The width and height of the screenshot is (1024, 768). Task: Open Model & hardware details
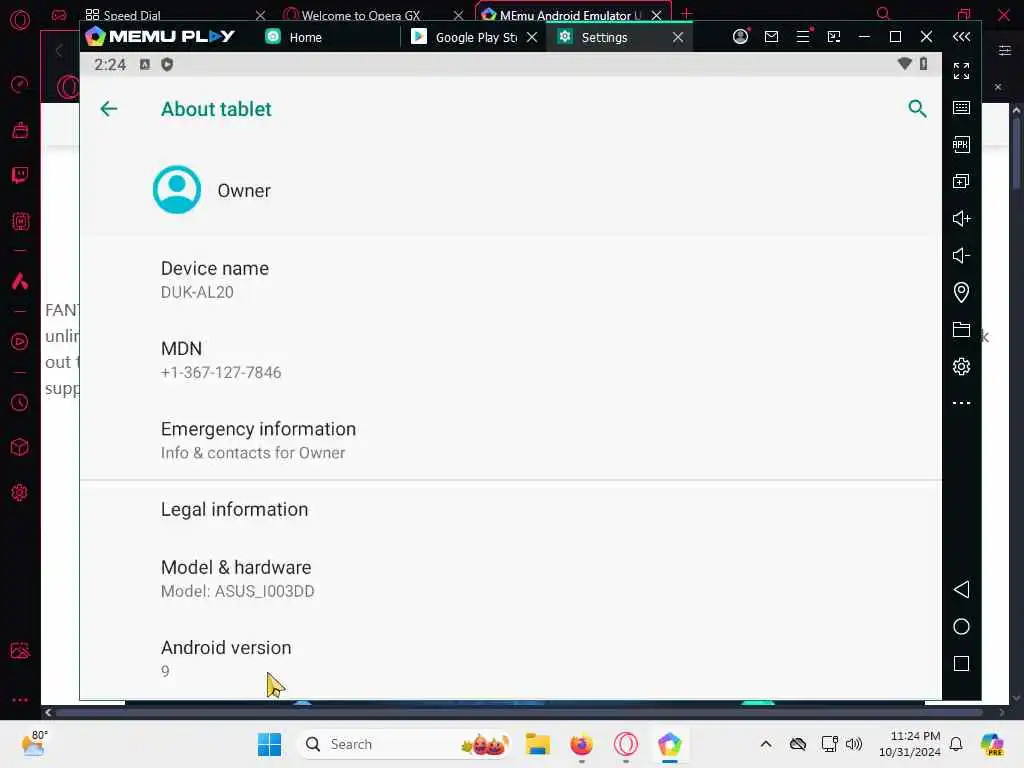tap(511, 579)
